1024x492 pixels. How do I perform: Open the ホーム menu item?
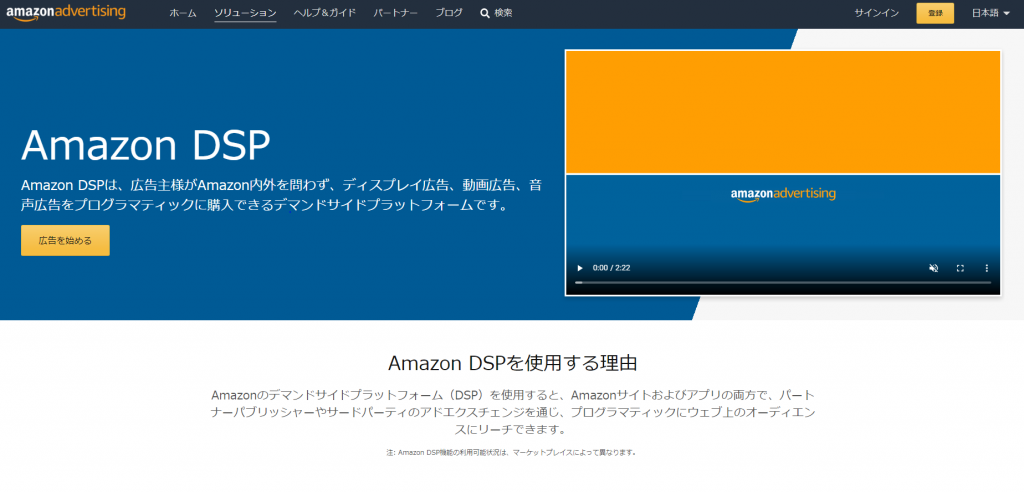pos(183,13)
